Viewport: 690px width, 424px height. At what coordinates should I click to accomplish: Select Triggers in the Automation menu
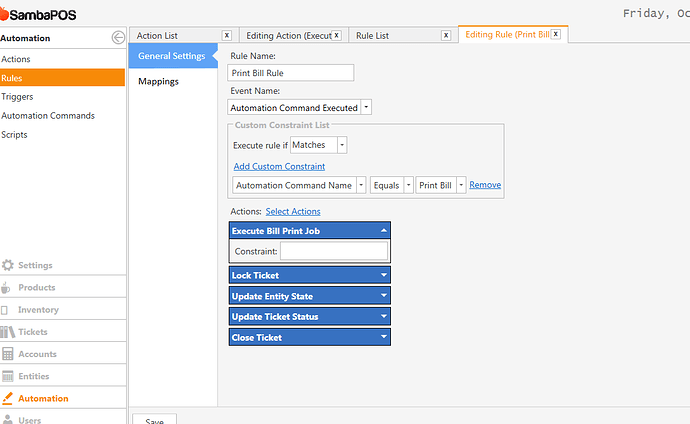[17, 97]
